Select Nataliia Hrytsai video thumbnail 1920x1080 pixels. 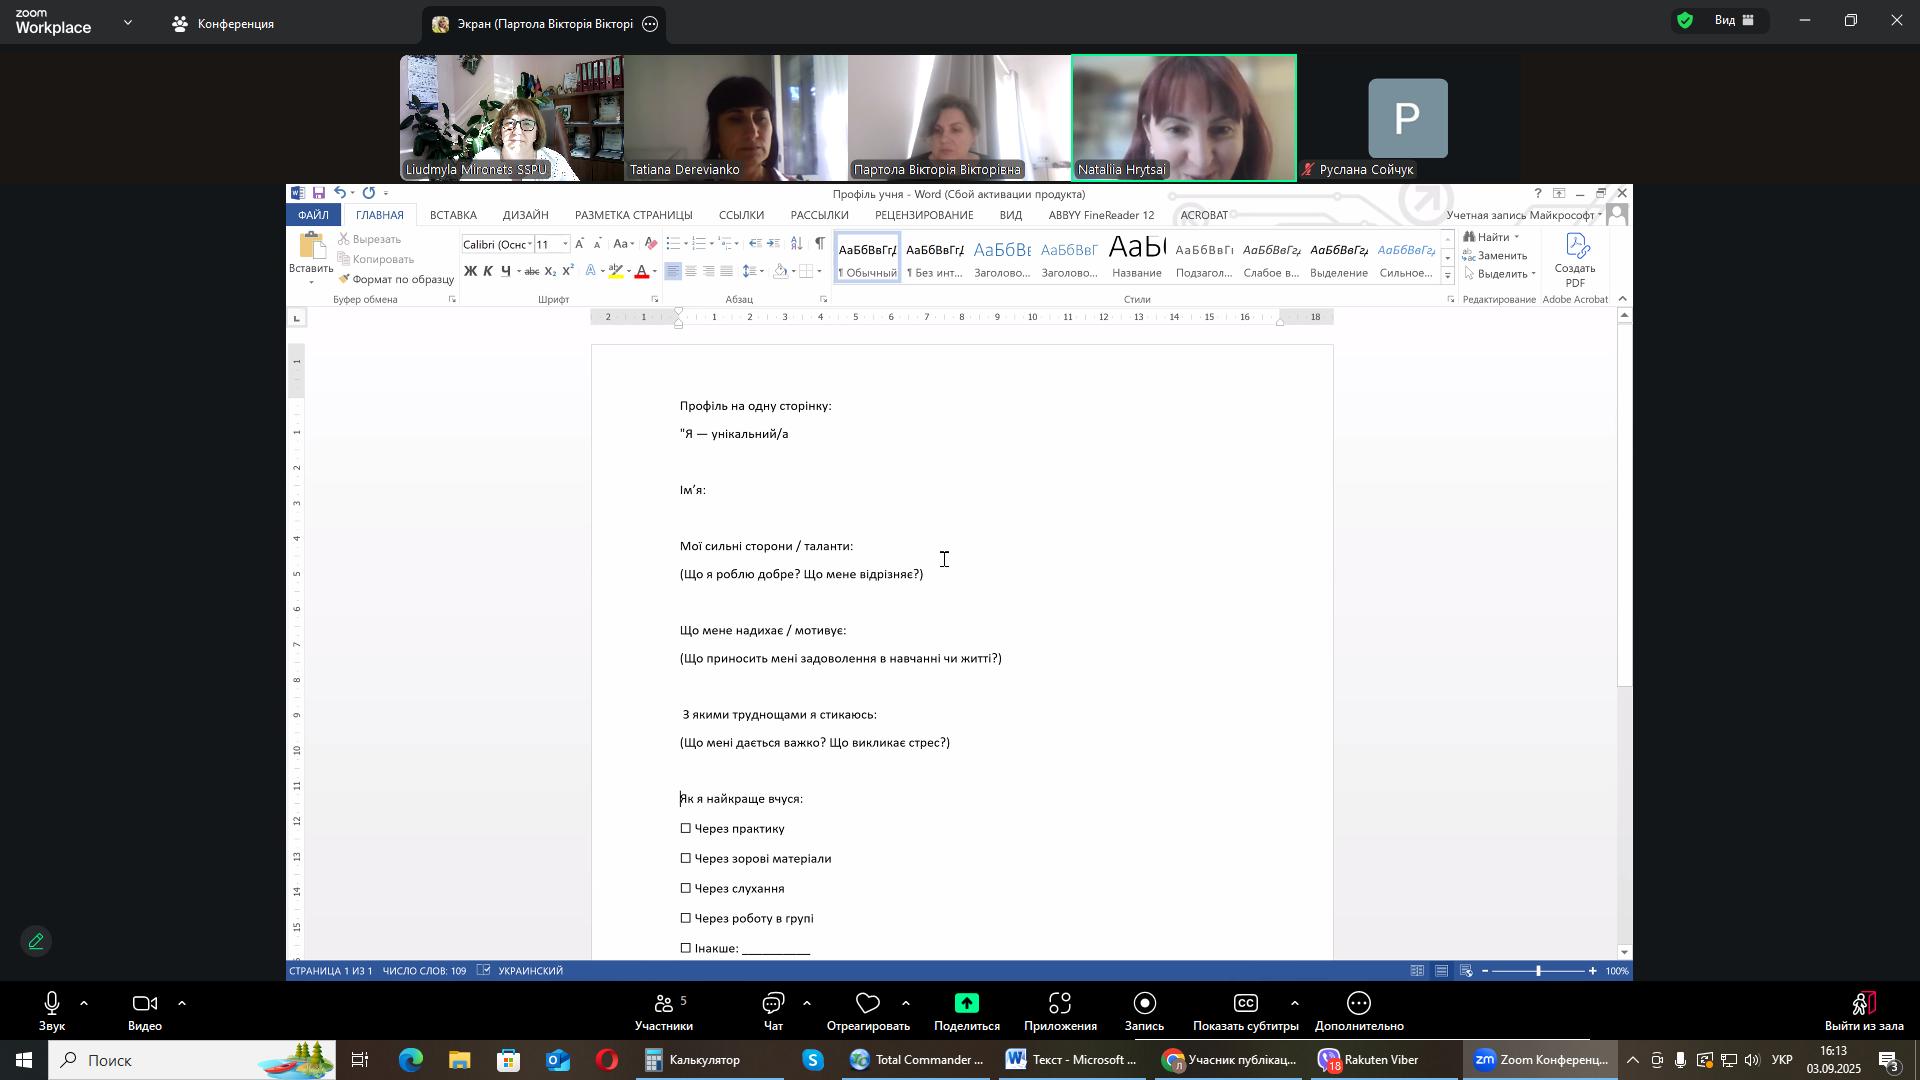point(1183,118)
